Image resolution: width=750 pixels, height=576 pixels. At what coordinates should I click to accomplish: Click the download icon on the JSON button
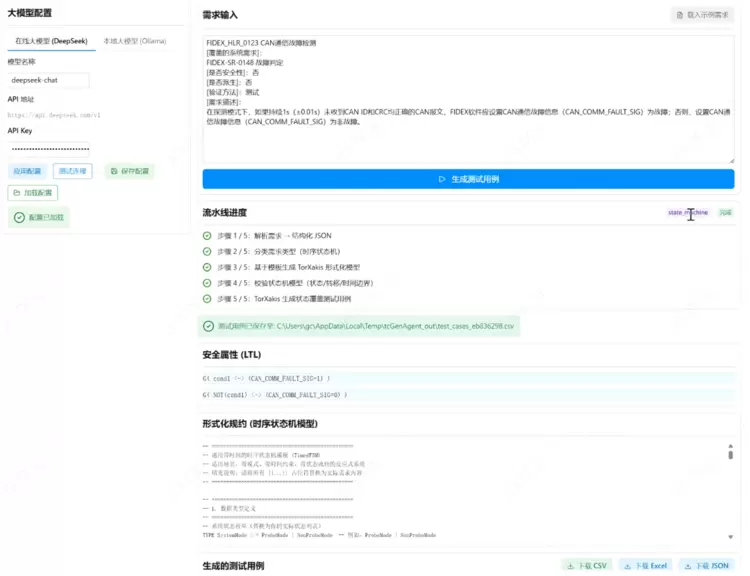pos(688,566)
